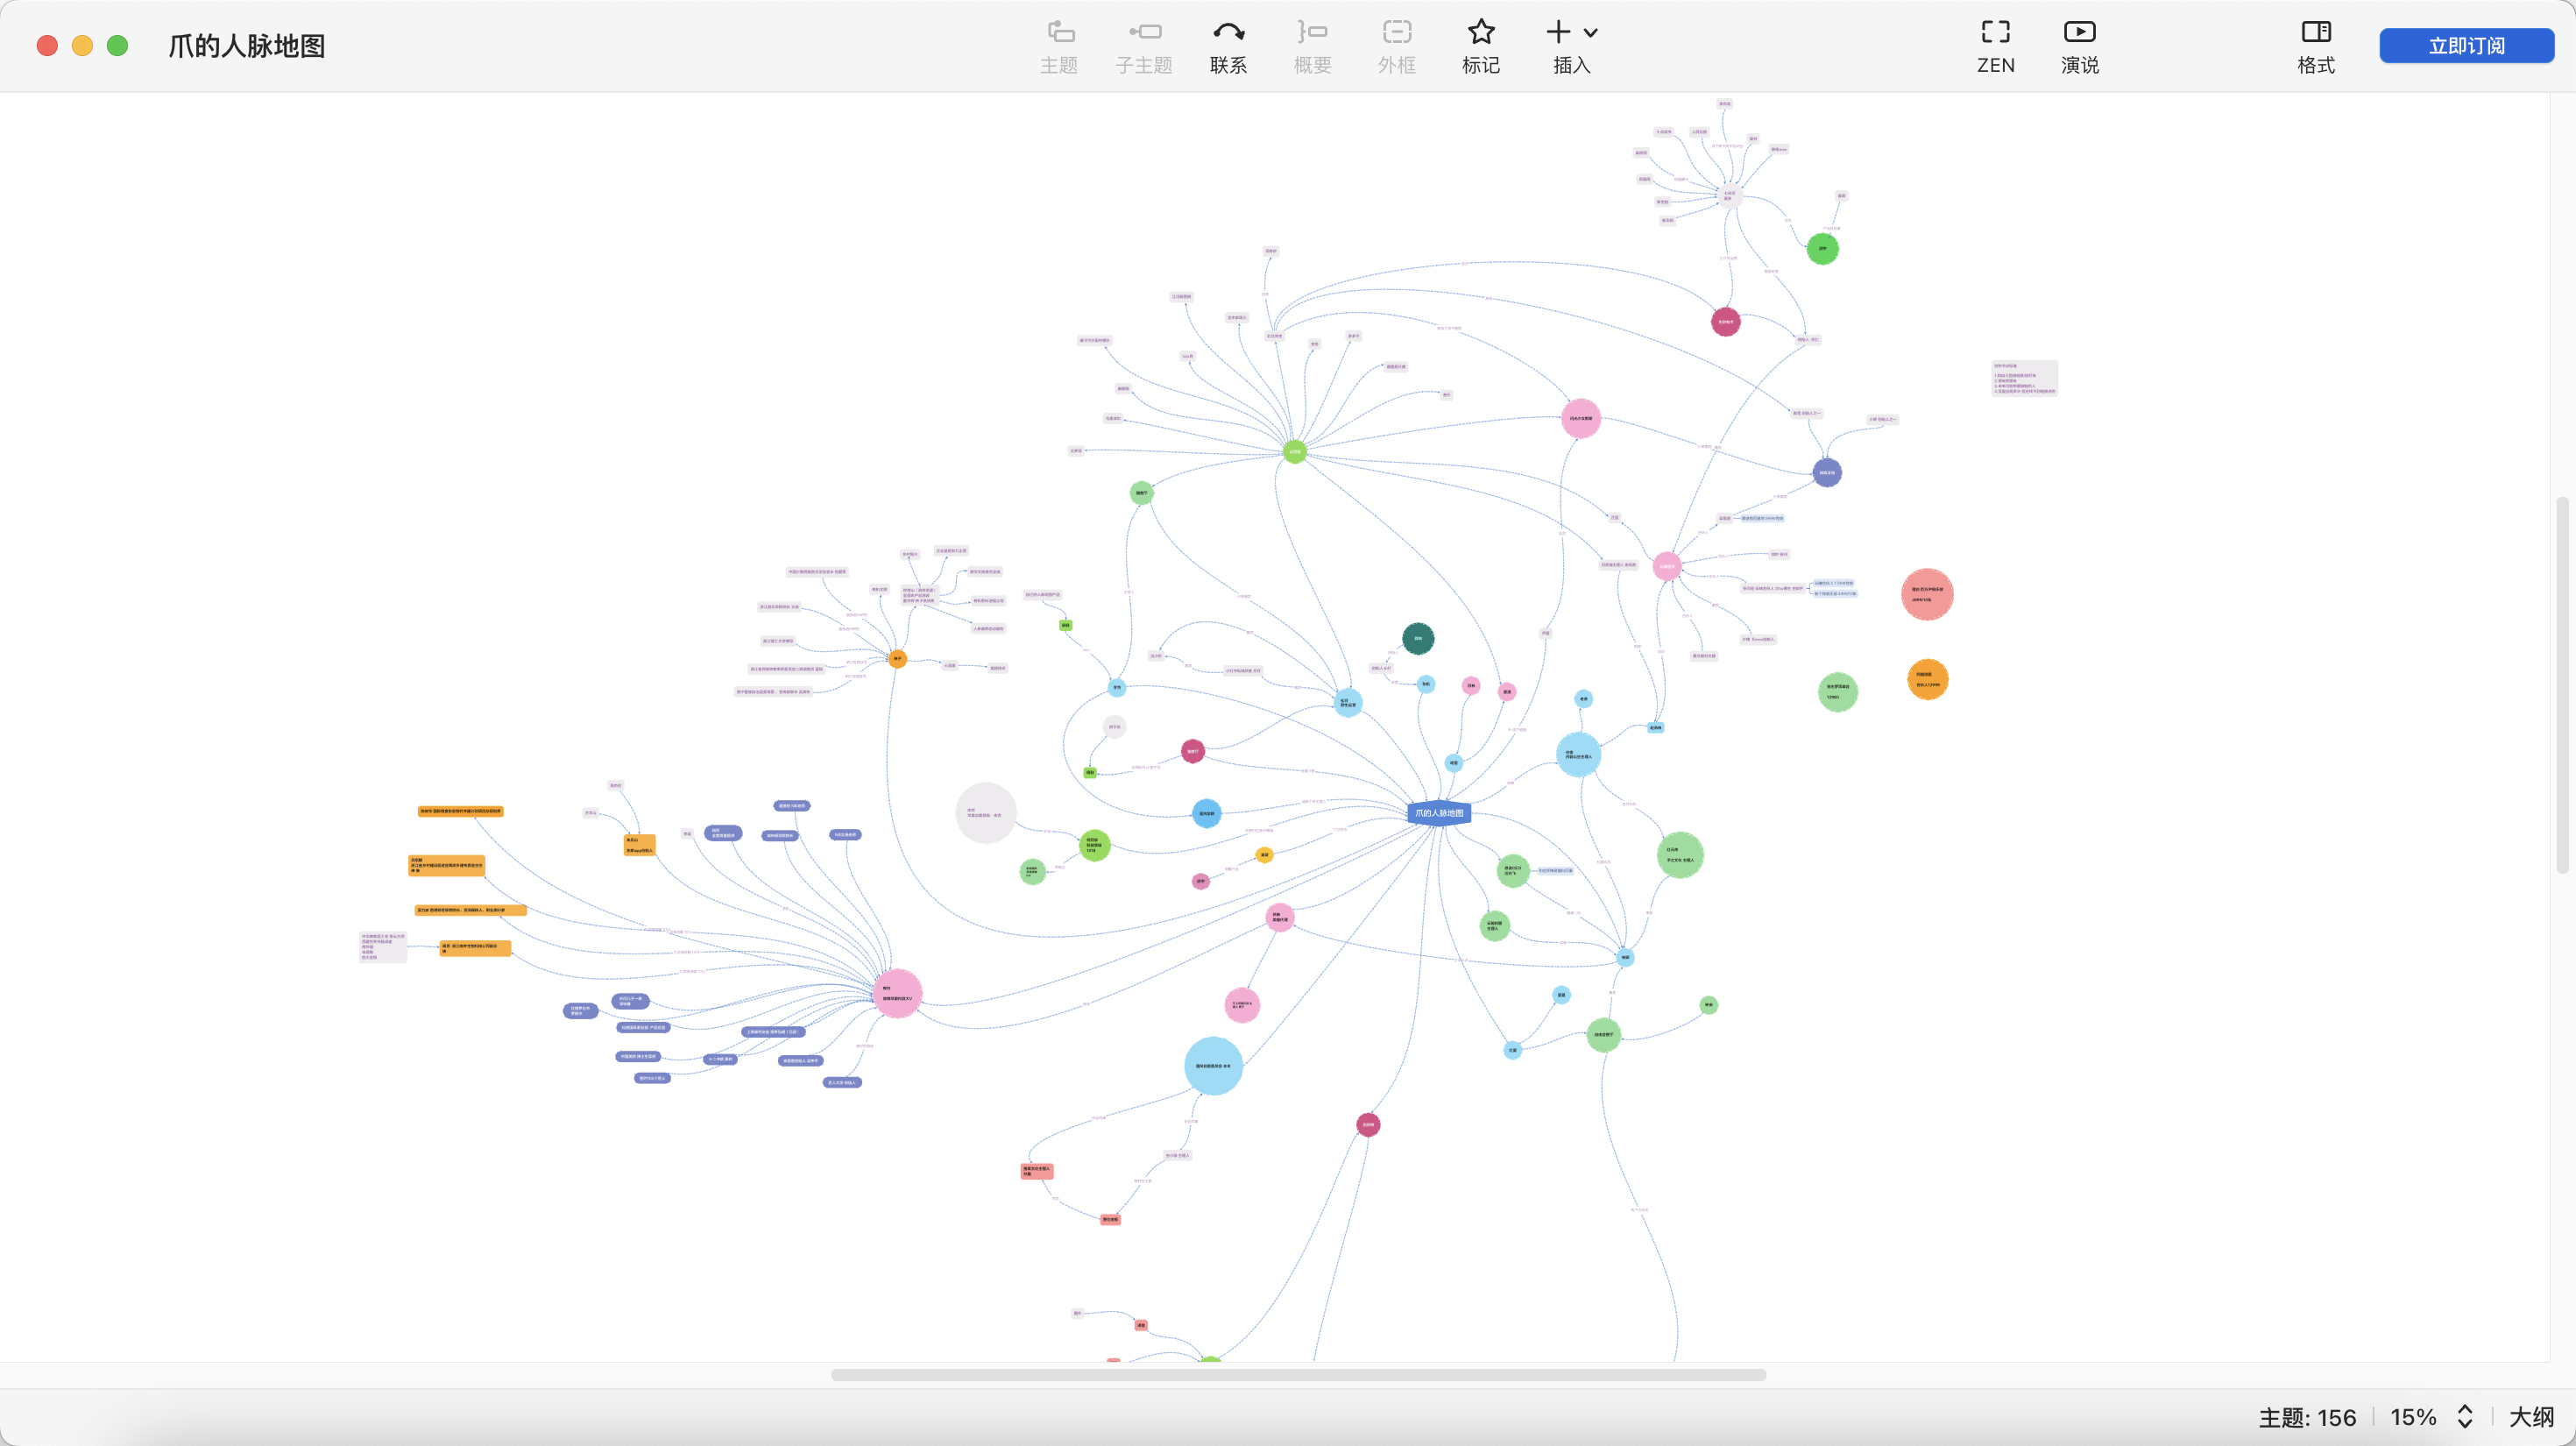Open the 15% zoom level stepper
2576x1446 pixels.
2464,1416
